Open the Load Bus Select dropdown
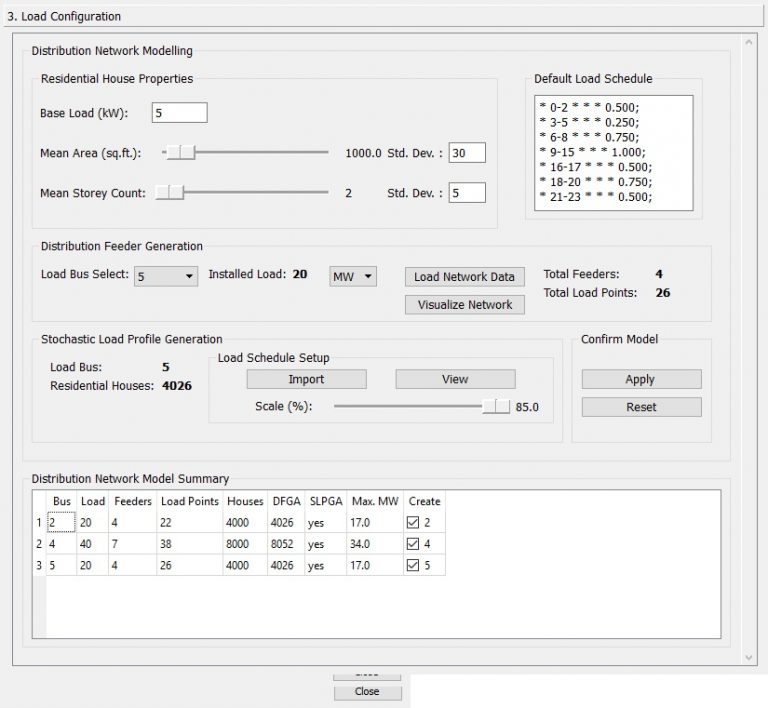This screenshot has width=768, height=708. pos(166,276)
